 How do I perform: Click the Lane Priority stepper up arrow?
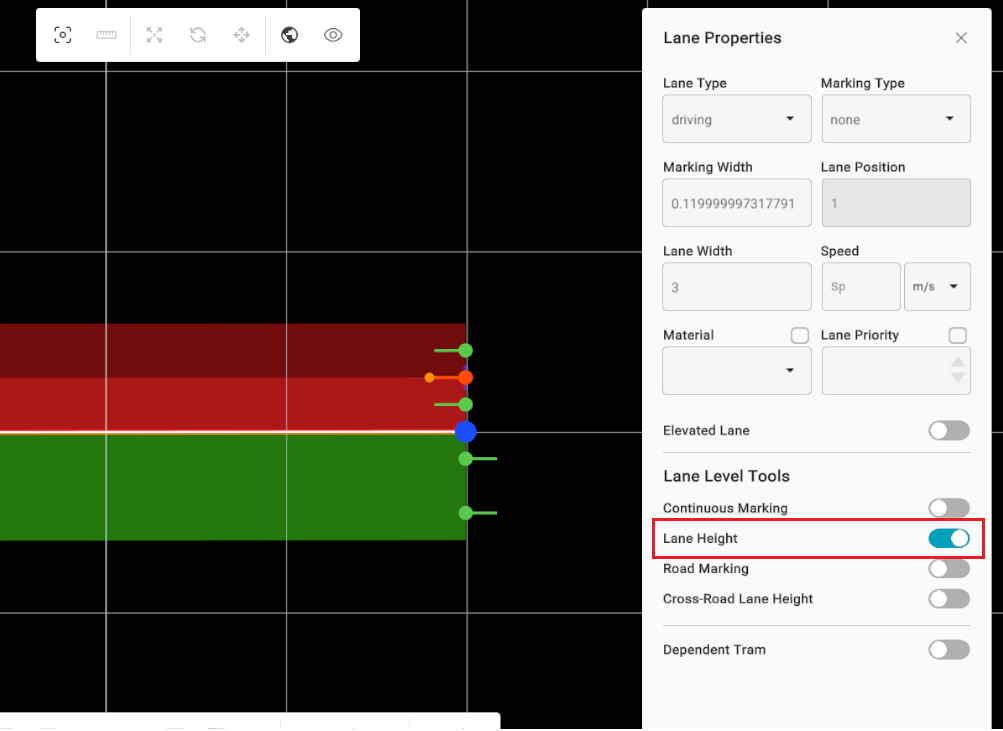point(957,362)
